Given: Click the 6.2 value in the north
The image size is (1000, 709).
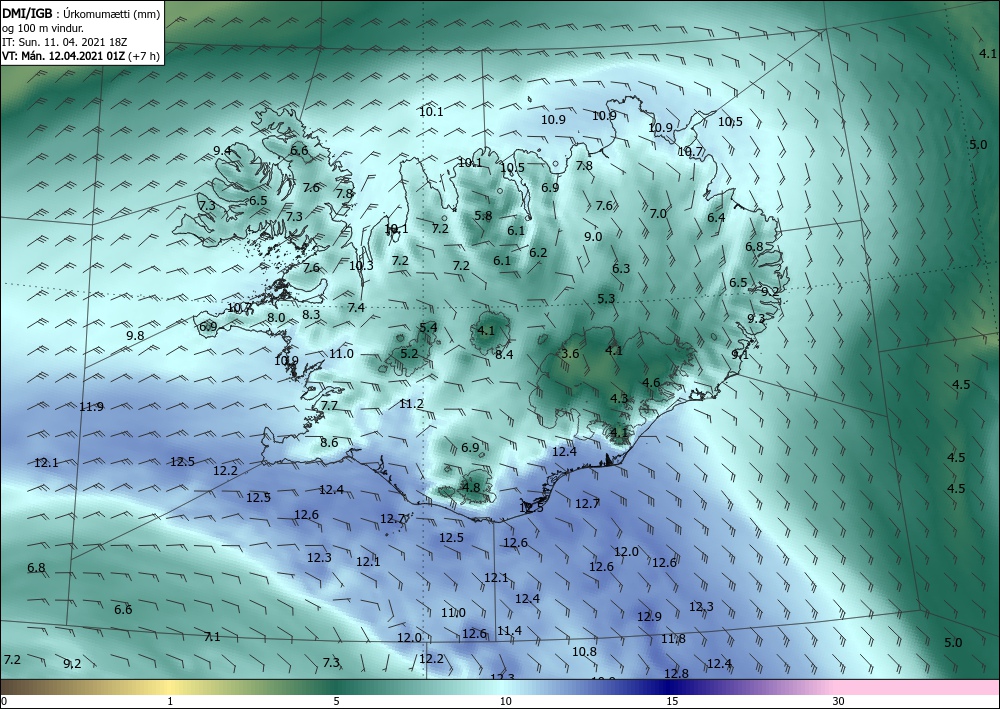Looking at the screenshot, I should [538, 252].
